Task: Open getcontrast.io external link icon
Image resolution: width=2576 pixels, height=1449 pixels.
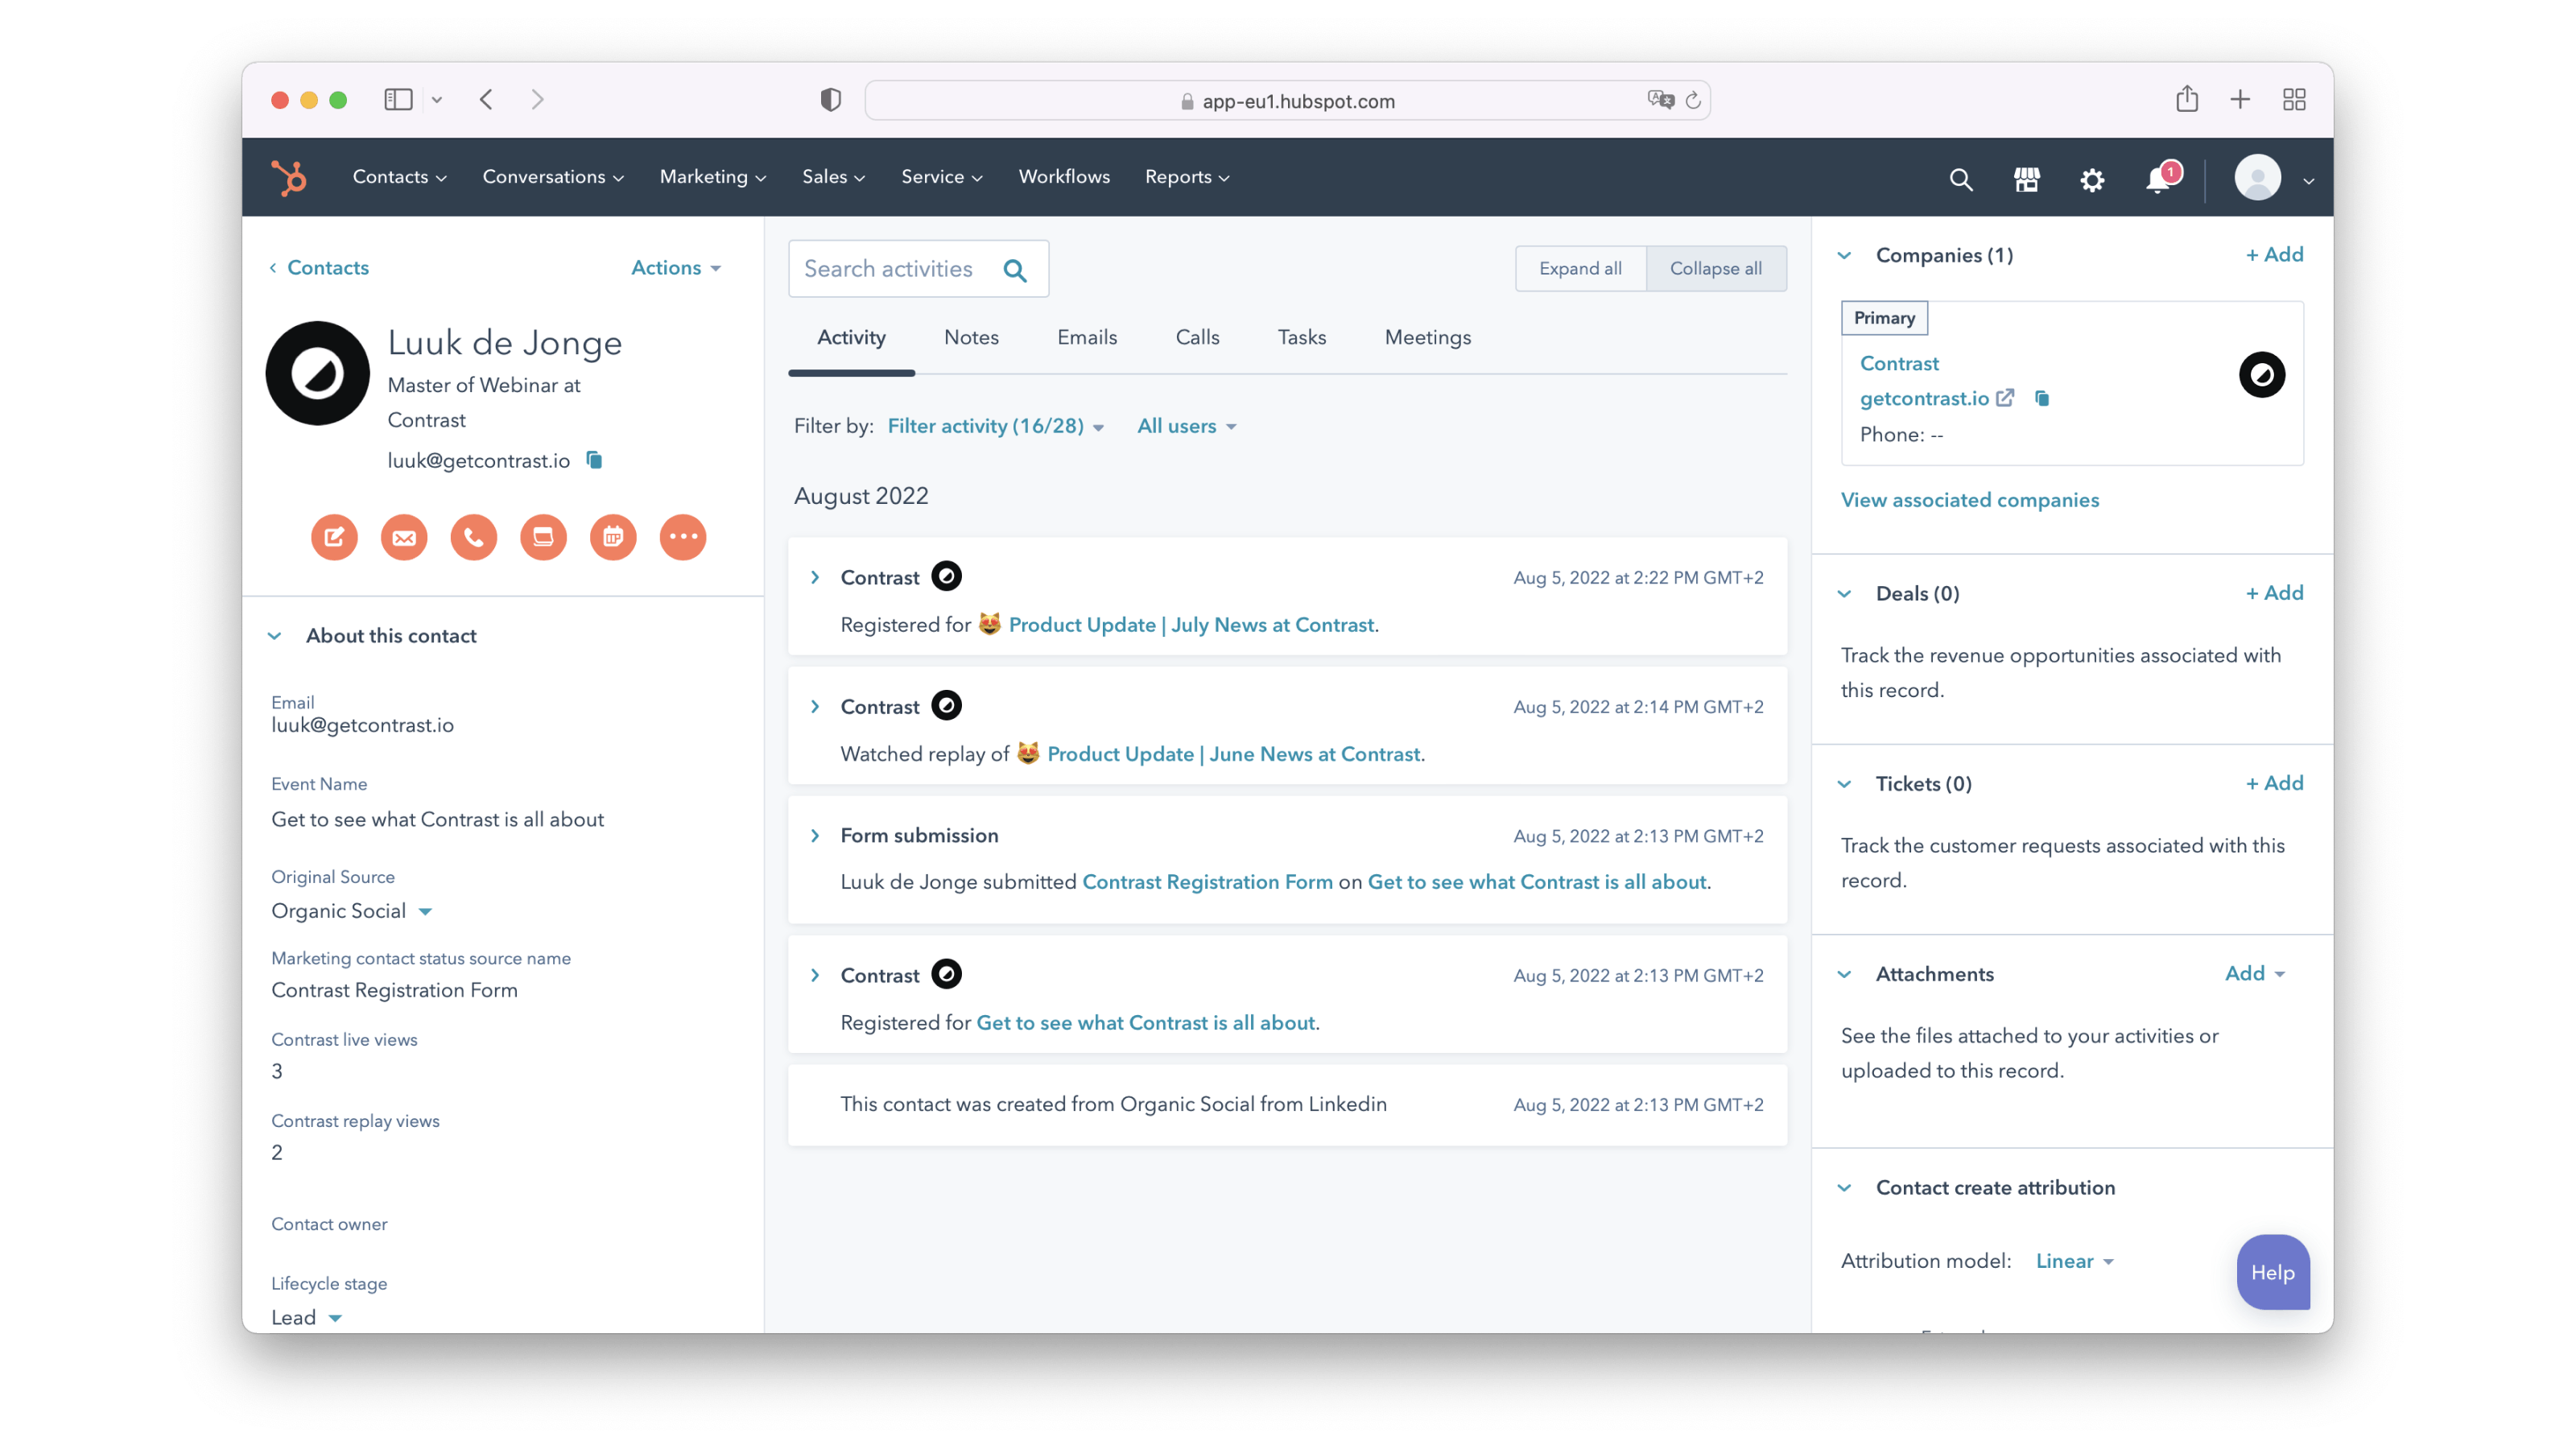Action: pyautogui.click(x=2005, y=398)
